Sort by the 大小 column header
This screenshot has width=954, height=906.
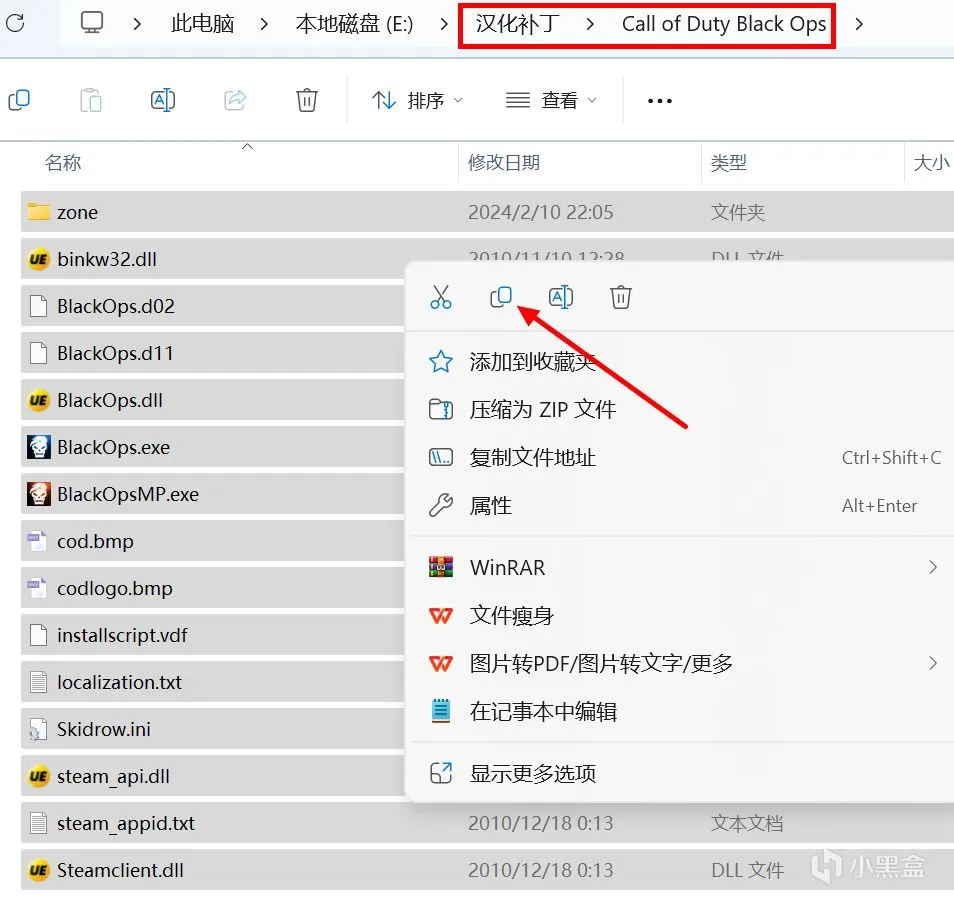(x=931, y=162)
